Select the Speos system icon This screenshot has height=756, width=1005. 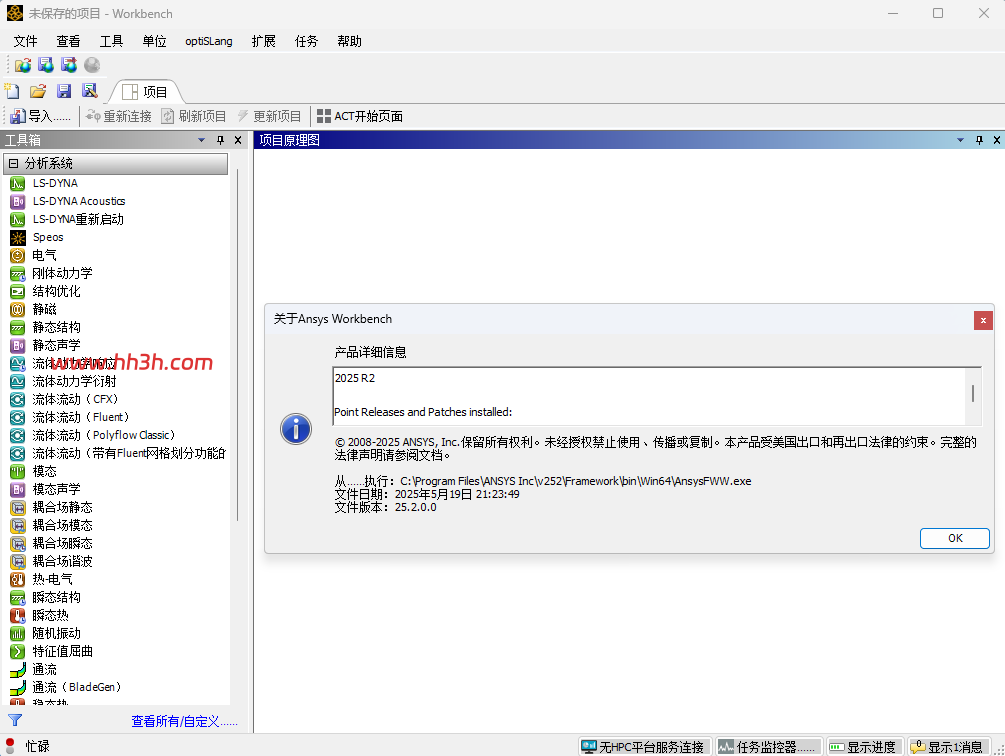click(18, 237)
